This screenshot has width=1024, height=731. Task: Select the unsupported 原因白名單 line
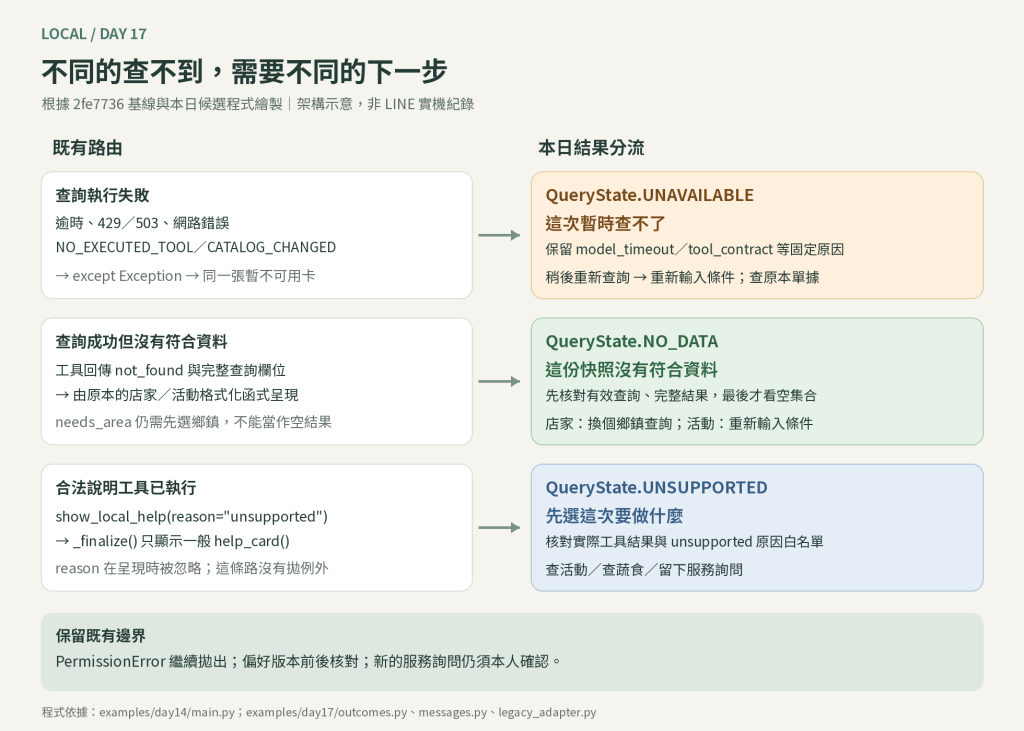(684, 542)
